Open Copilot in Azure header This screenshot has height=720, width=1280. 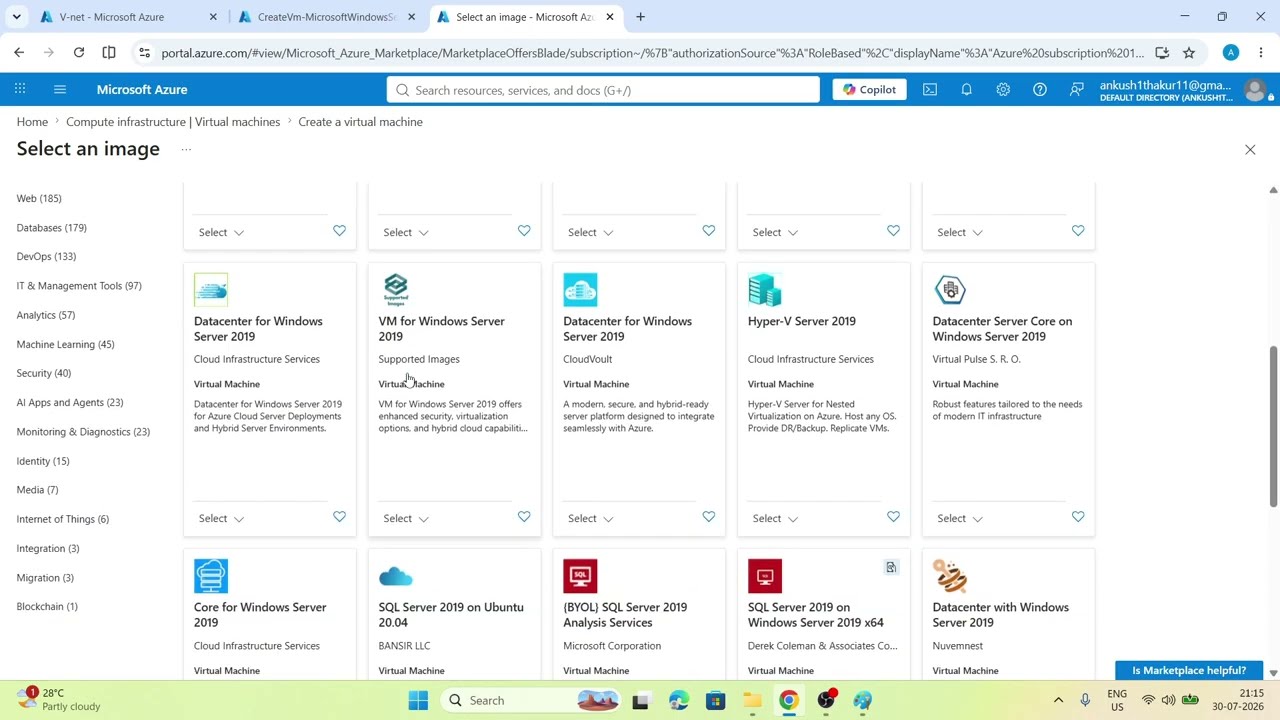click(x=869, y=90)
